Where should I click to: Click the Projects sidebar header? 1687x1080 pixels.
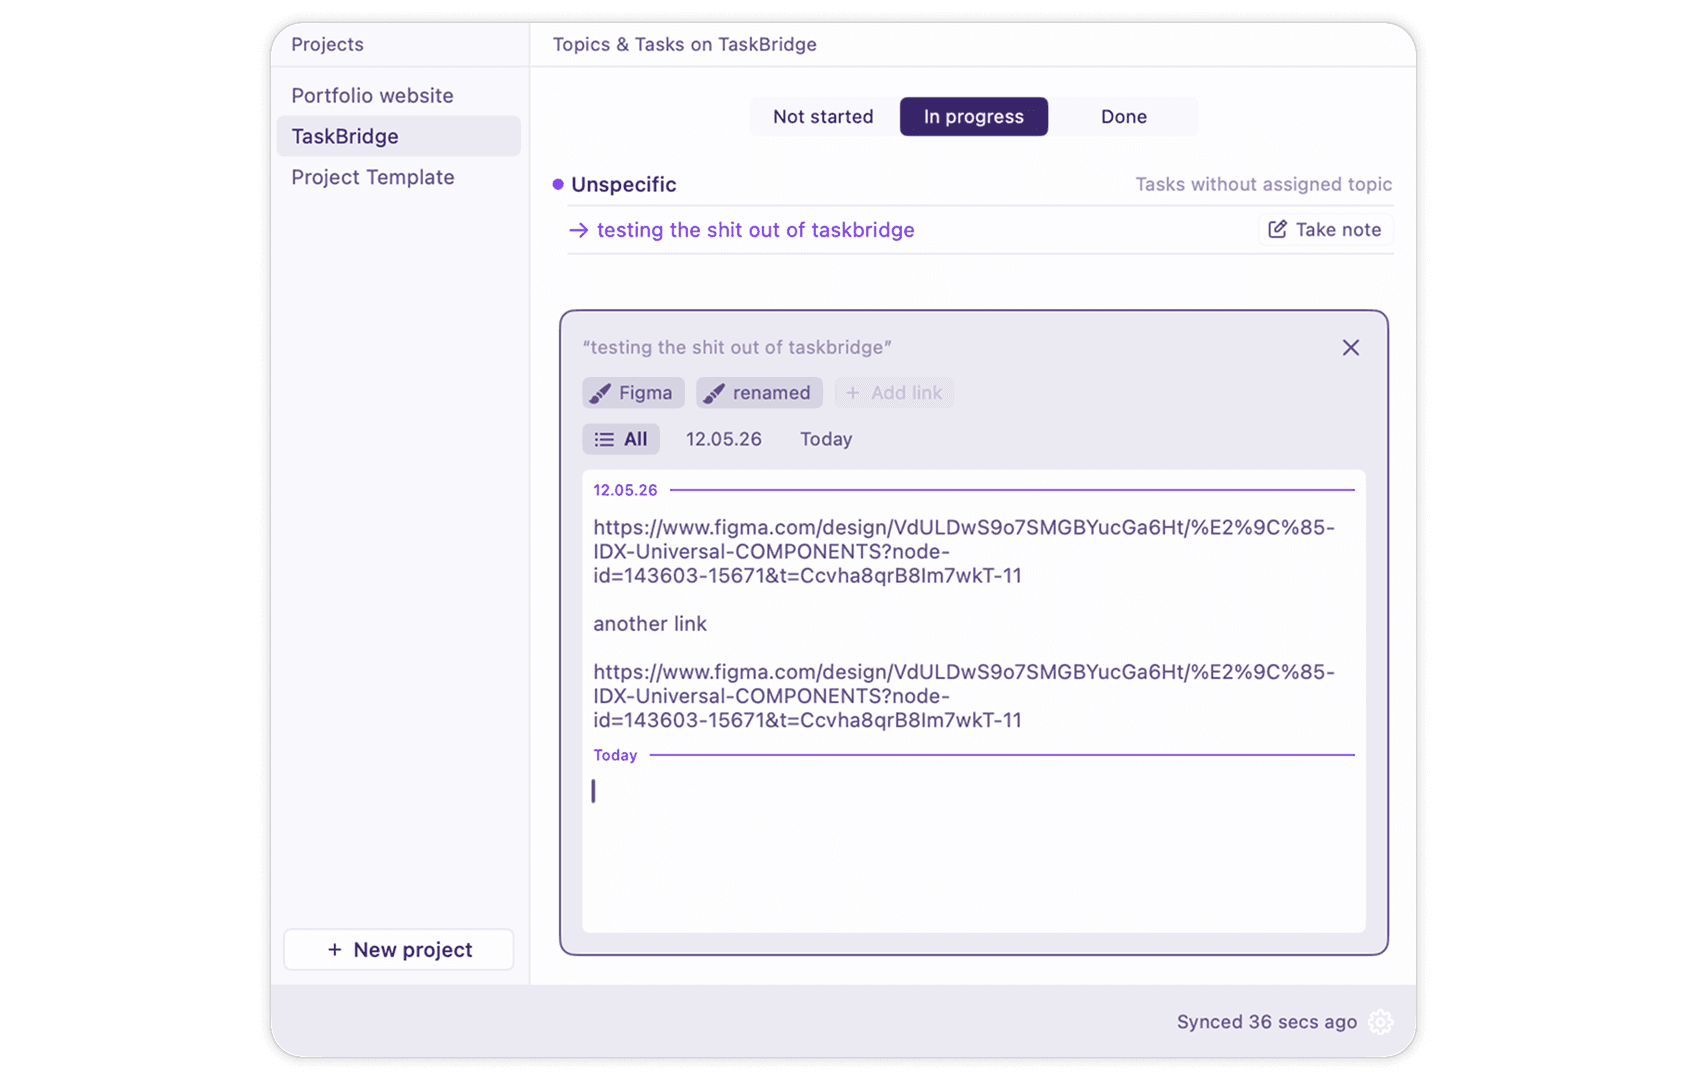tap(327, 45)
